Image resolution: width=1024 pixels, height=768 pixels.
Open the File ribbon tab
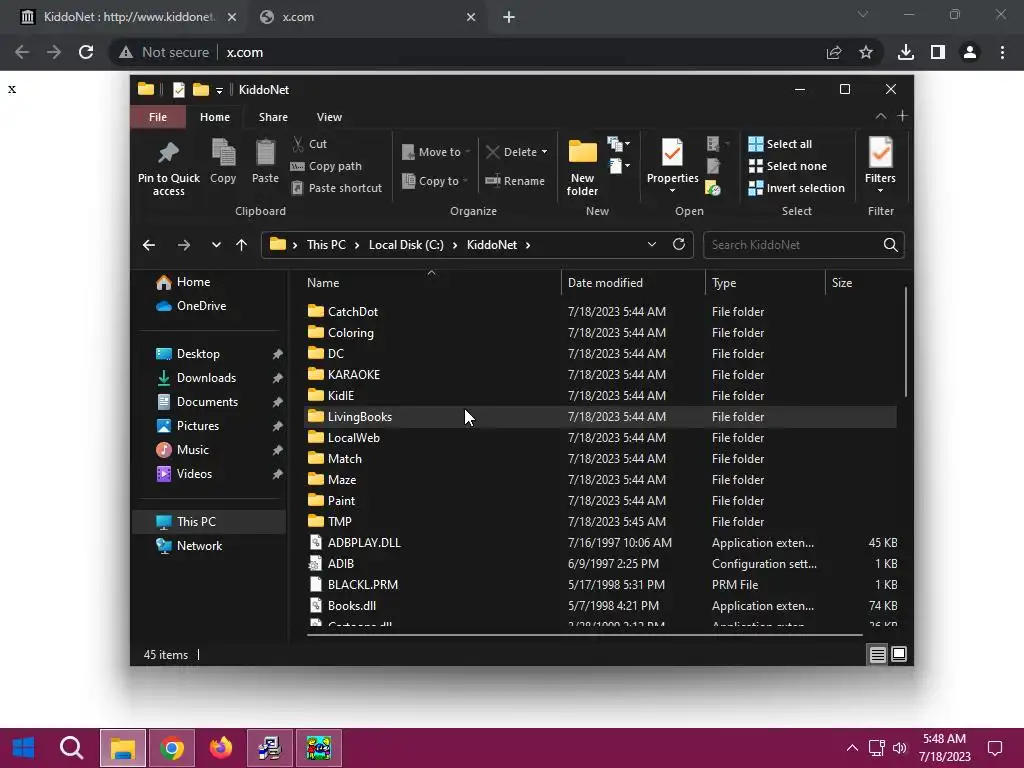pos(158,117)
